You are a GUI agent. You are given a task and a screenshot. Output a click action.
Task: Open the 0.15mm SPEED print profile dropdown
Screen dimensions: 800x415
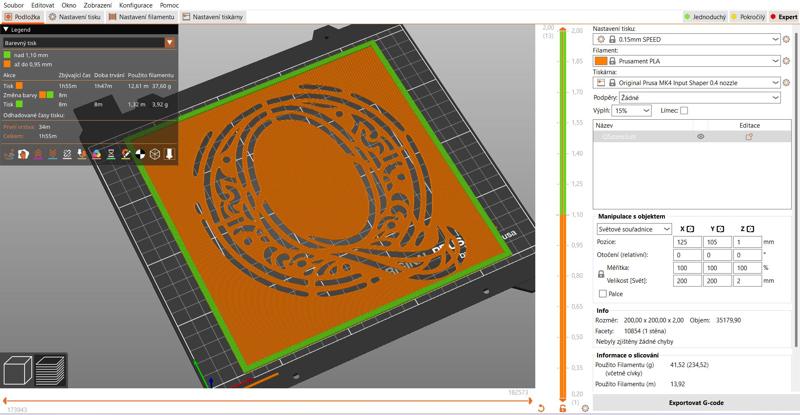coord(687,39)
